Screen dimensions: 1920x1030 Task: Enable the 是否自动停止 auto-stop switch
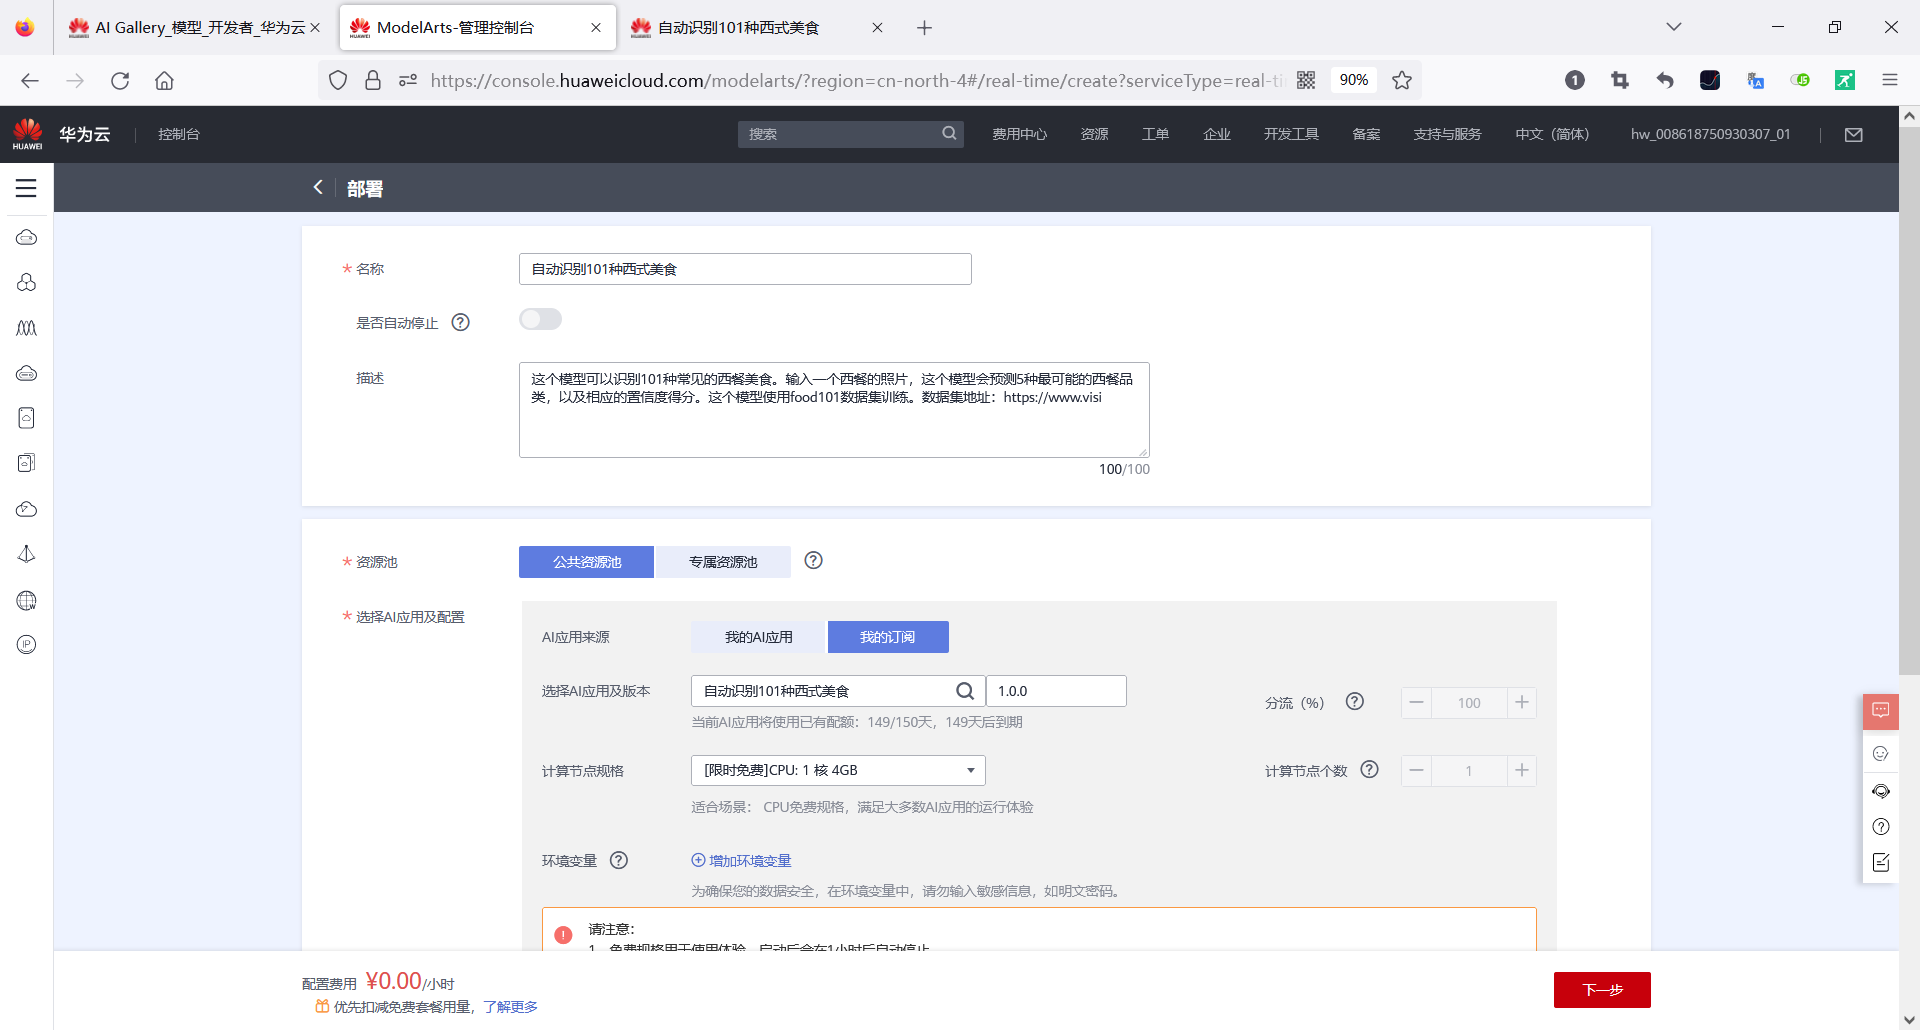[540, 319]
